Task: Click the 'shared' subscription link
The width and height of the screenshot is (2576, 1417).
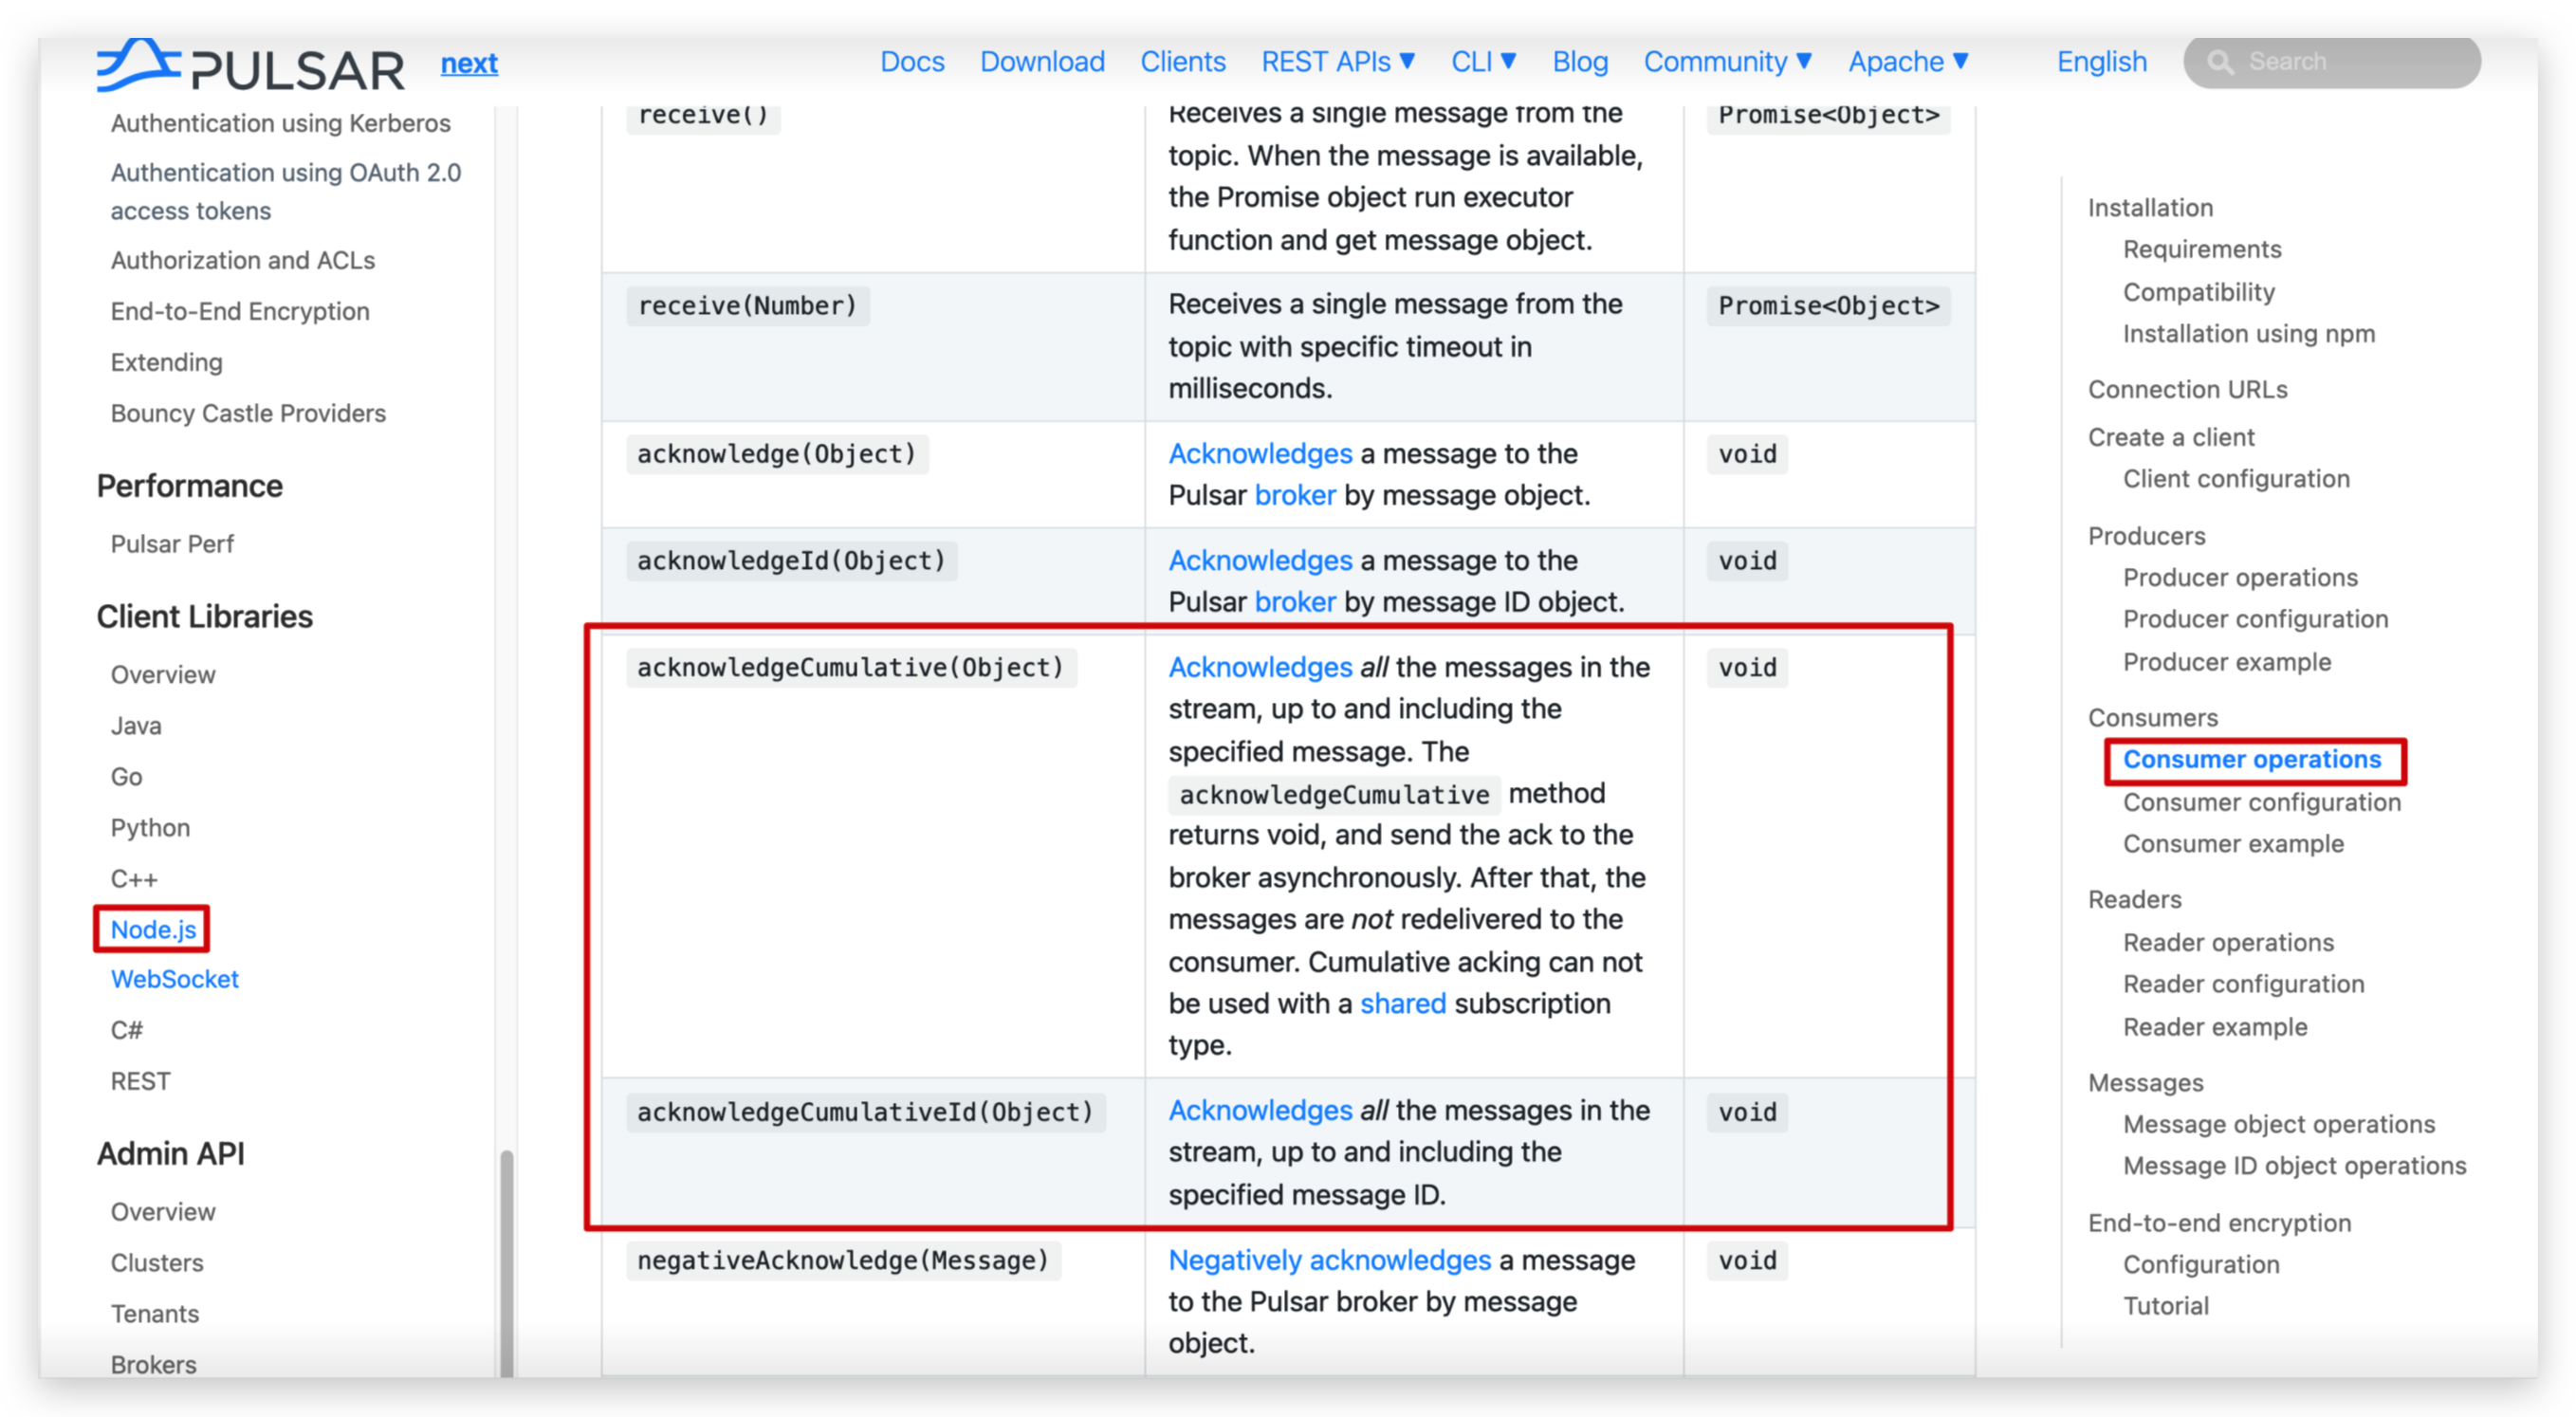Action: point(1402,1003)
